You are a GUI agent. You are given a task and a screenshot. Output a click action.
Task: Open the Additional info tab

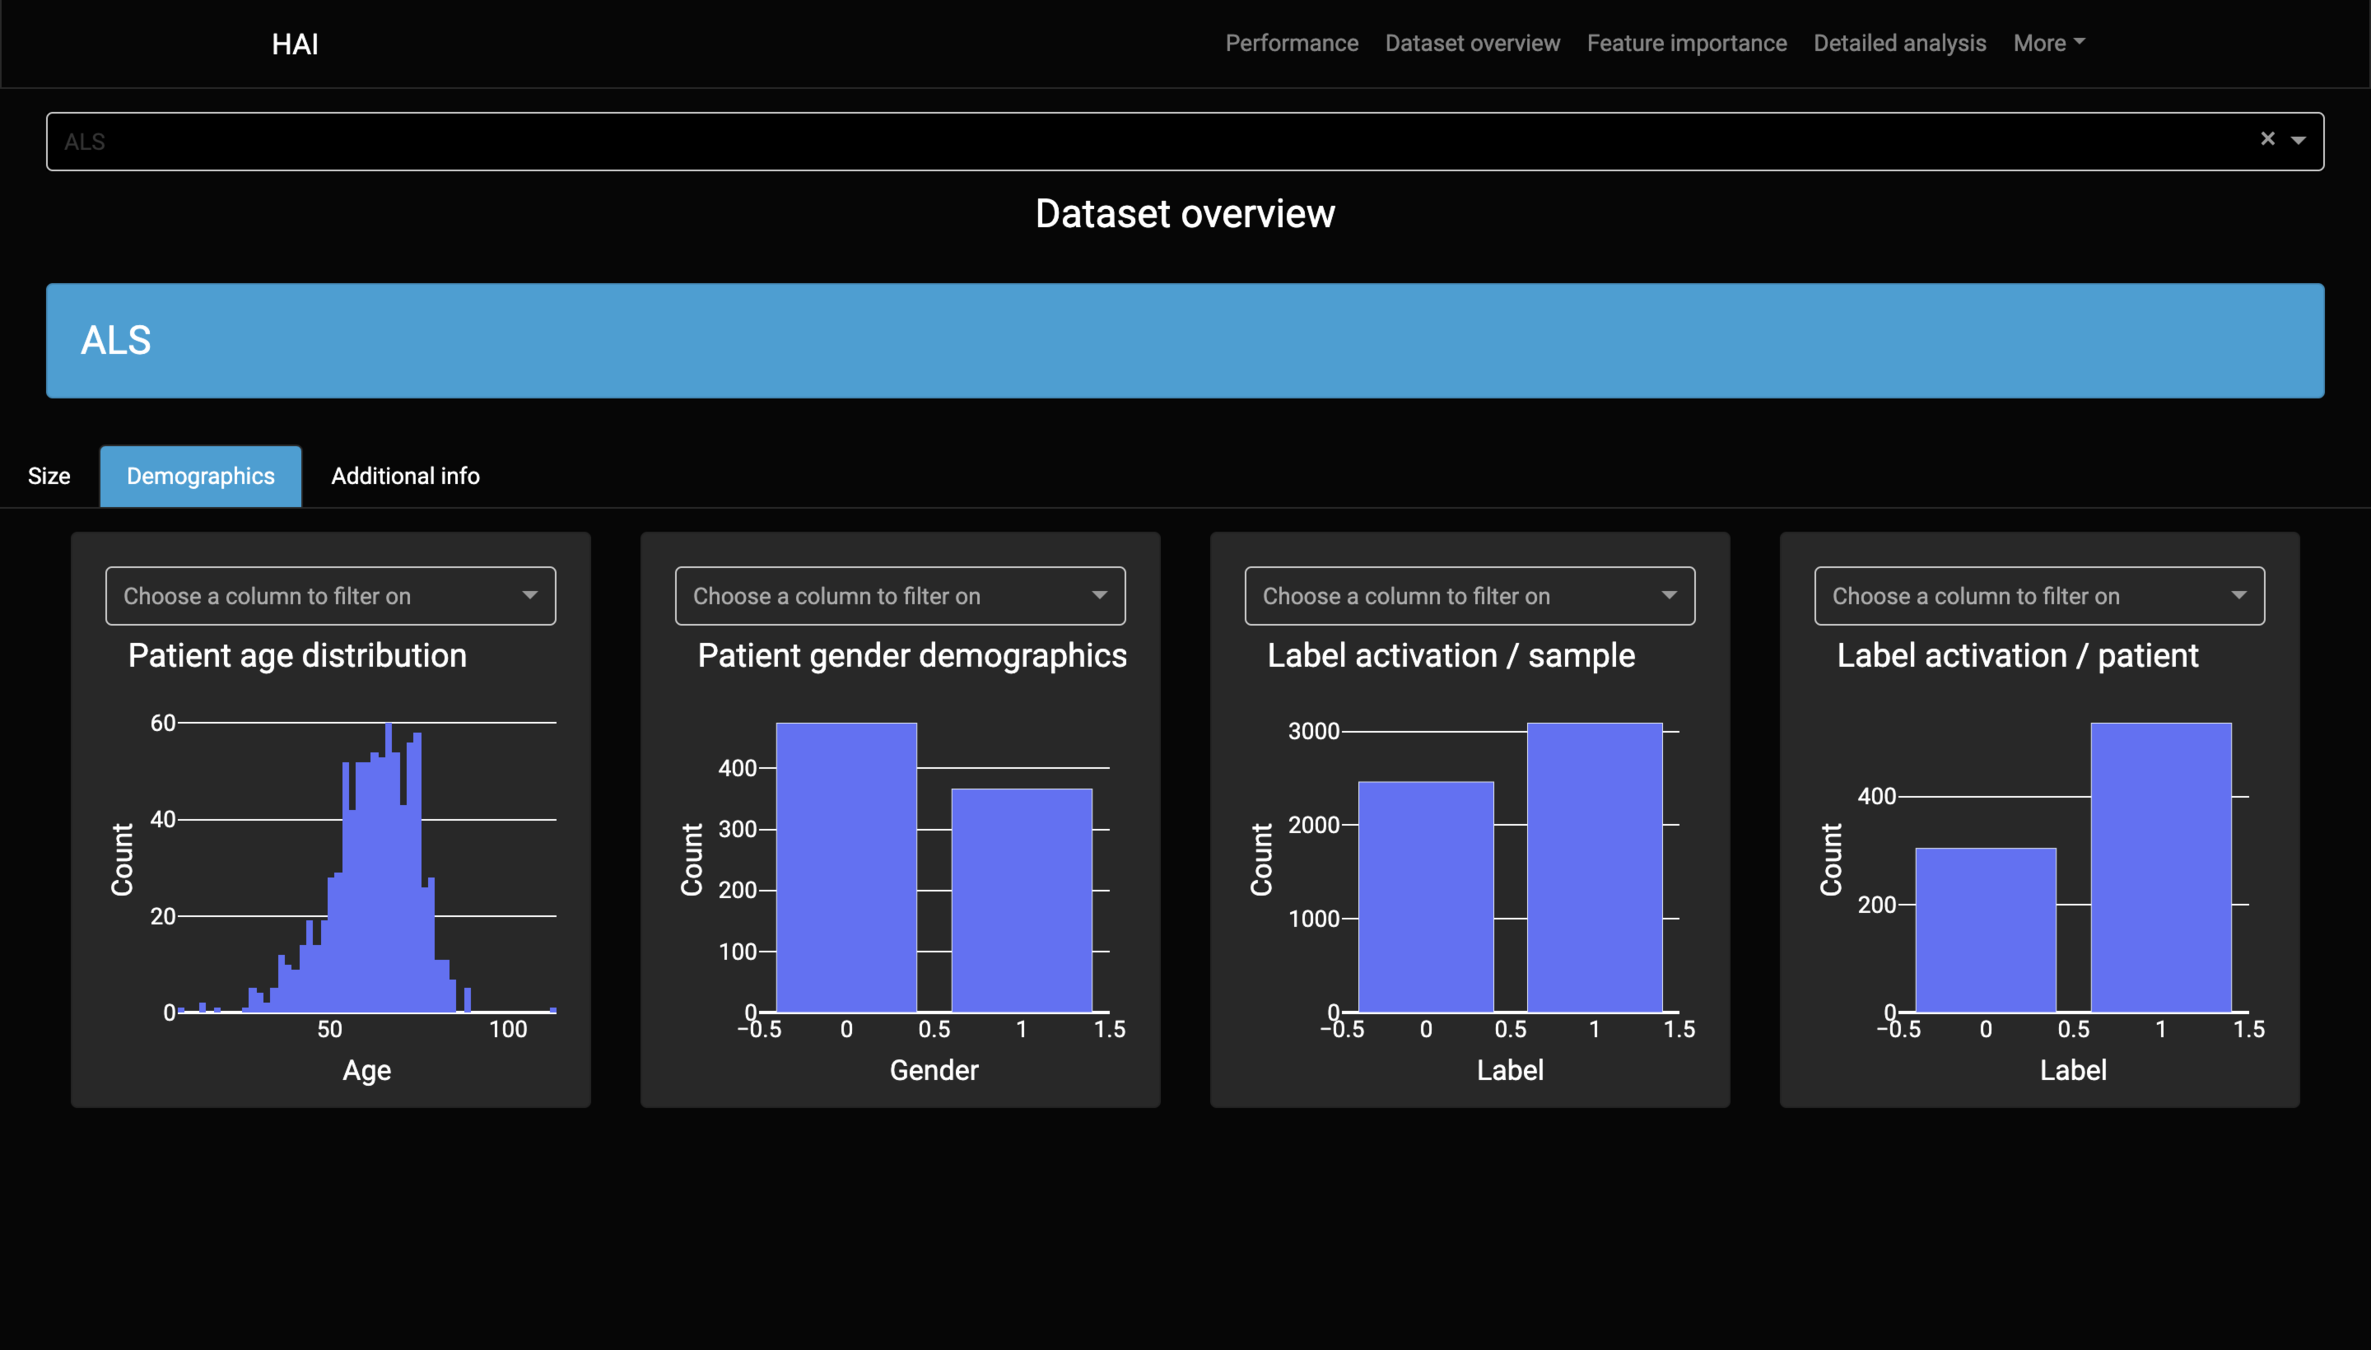[405, 476]
